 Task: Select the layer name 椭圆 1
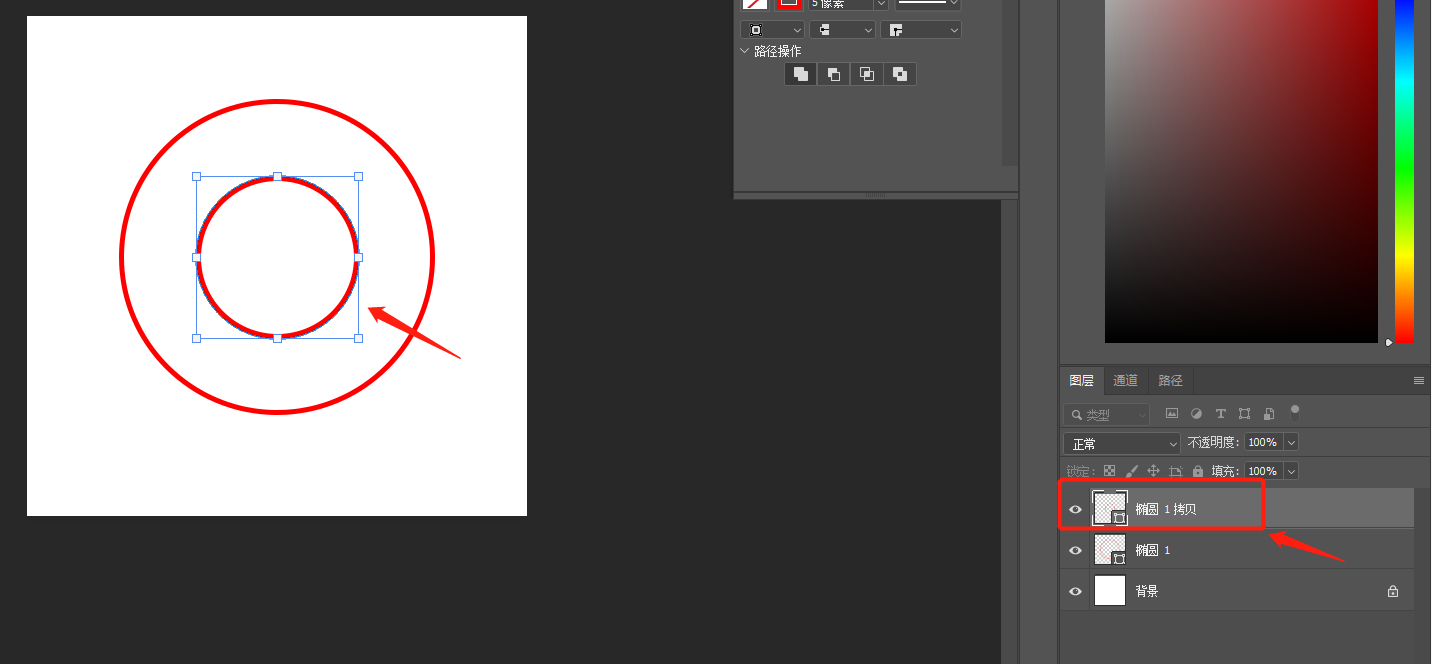[1152, 550]
